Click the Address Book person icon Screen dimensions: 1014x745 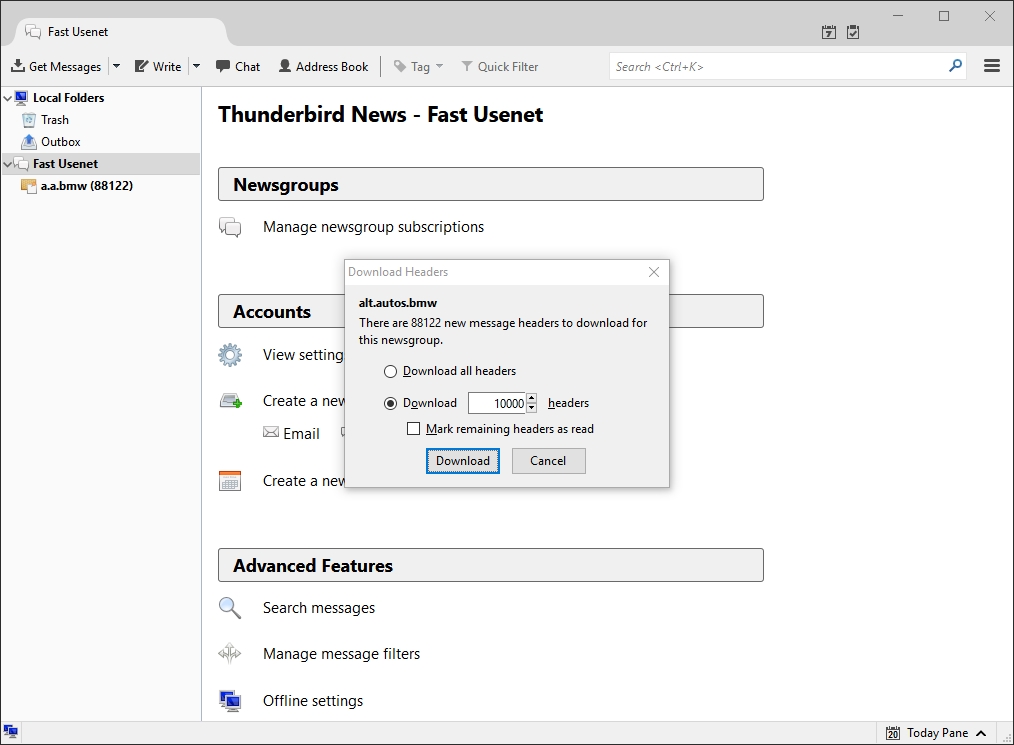coord(285,66)
